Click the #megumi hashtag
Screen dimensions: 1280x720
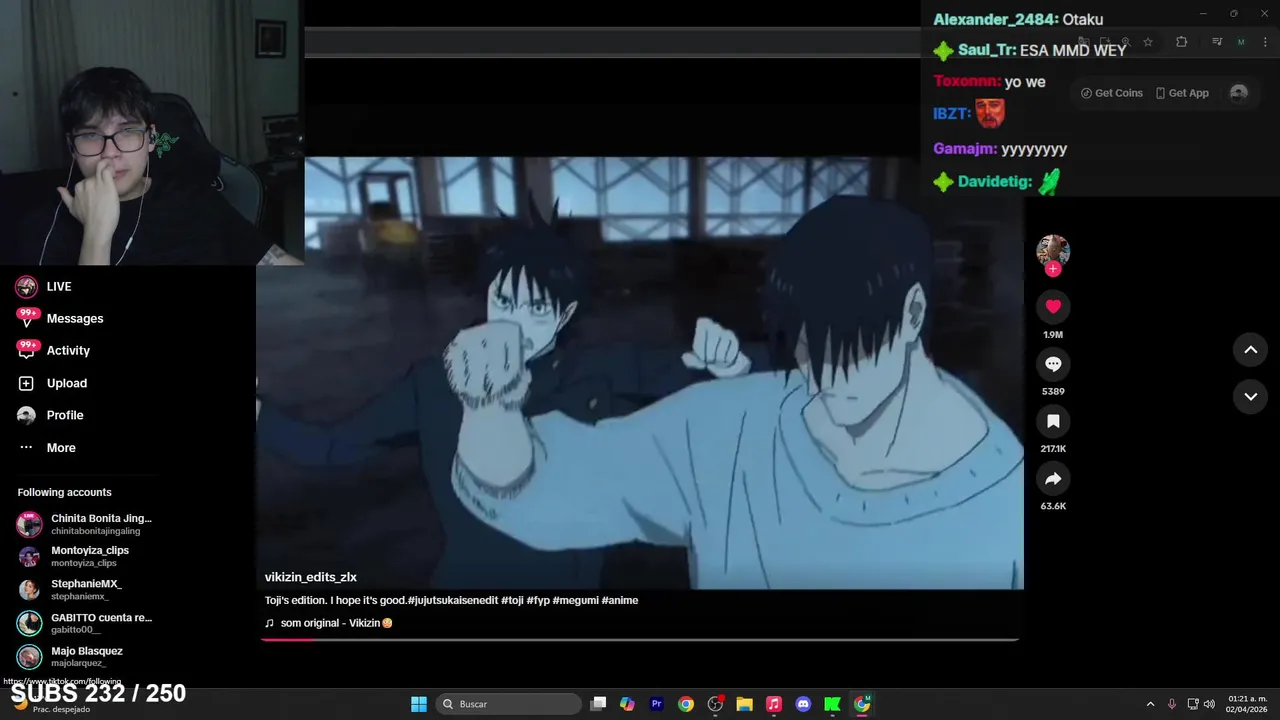[575, 600]
